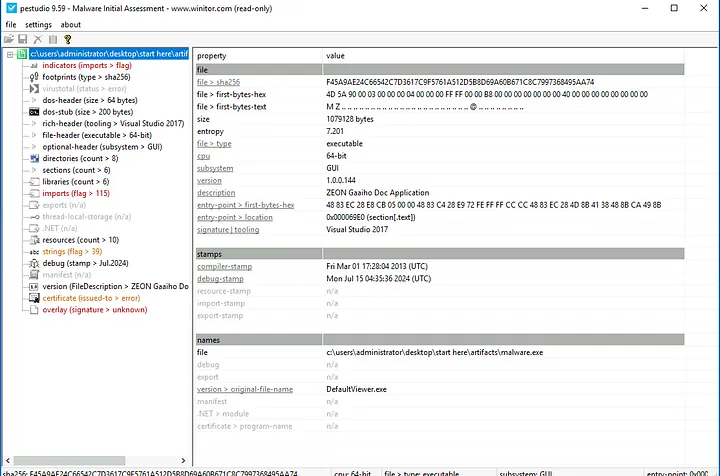Click the file > type link
720x476 pixels.
pyautogui.click(x=214, y=144)
